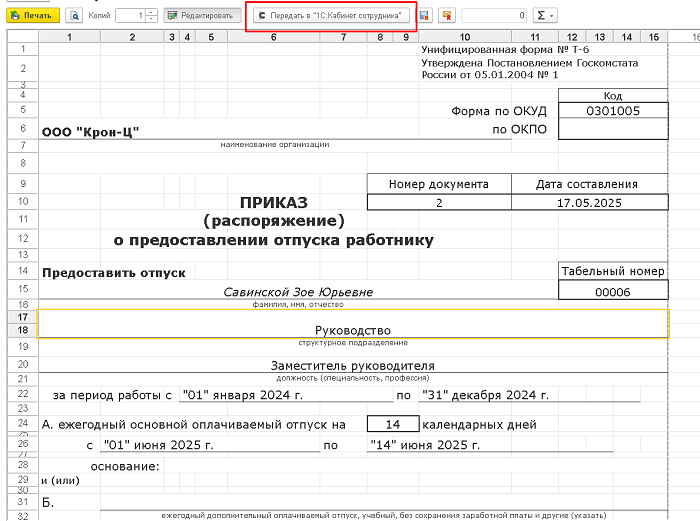Expand the Sigma sum dropdown arrow

(553, 16)
